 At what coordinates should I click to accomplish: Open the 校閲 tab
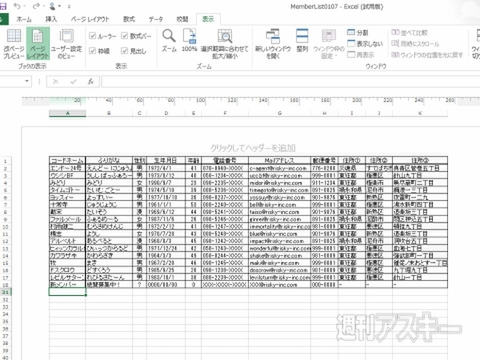click(x=182, y=19)
